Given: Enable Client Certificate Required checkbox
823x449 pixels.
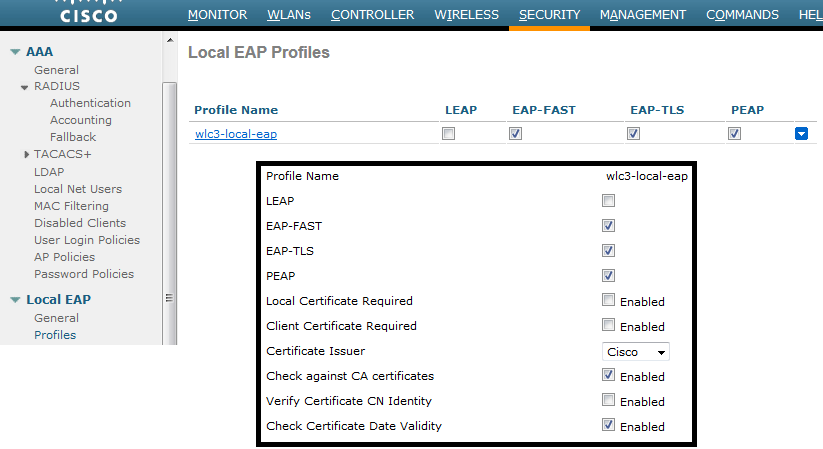Looking at the screenshot, I should click(x=608, y=325).
